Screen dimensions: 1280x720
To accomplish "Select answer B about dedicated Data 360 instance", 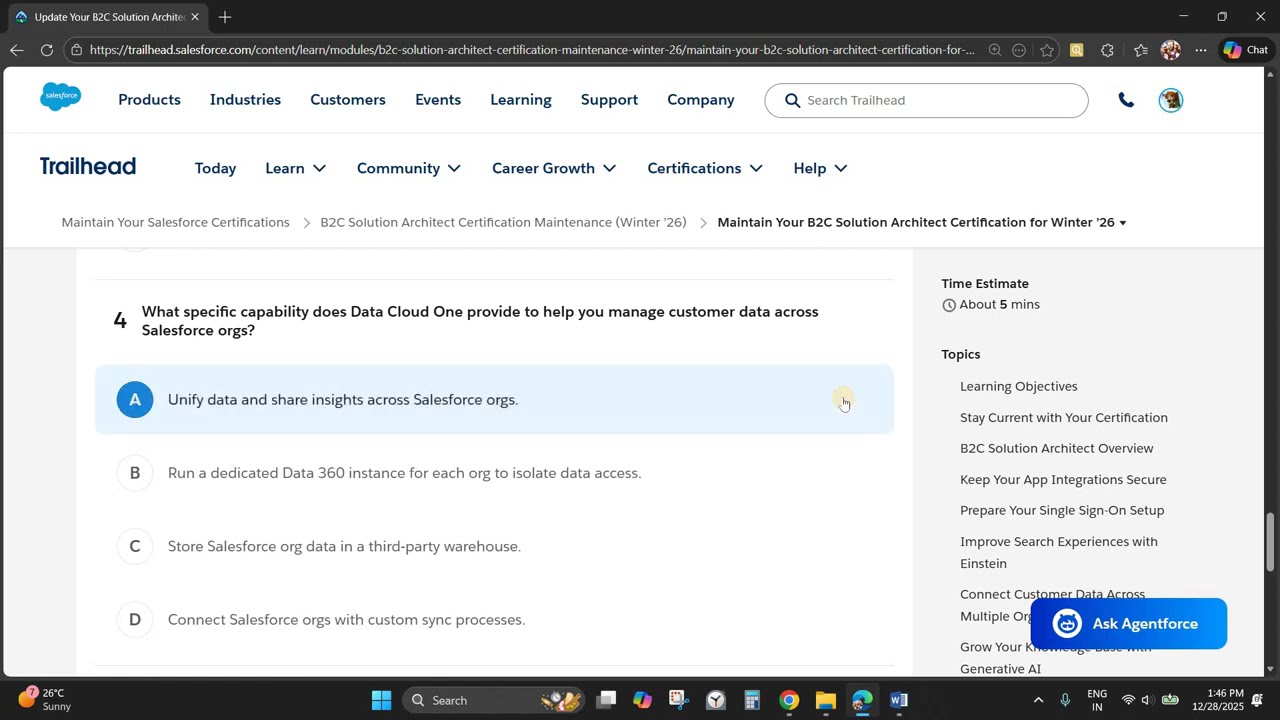I will tap(494, 473).
